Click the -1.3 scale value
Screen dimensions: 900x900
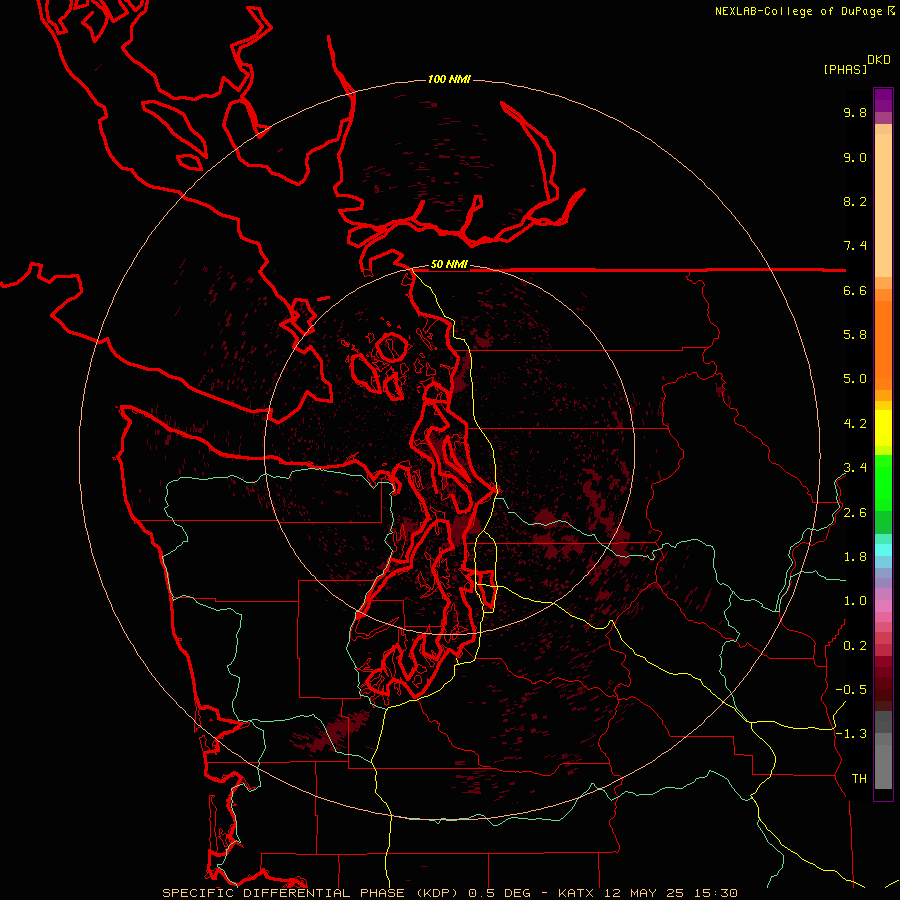point(851,734)
